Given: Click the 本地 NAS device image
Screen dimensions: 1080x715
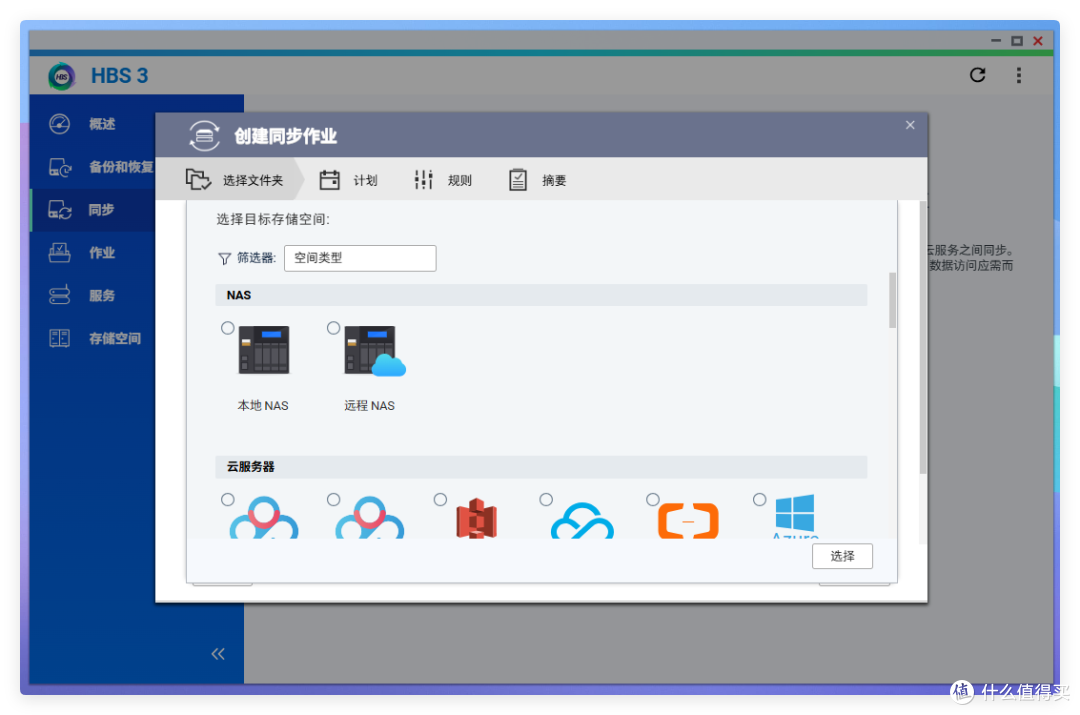Looking at the screenshot, I should (x=264, y=350).
